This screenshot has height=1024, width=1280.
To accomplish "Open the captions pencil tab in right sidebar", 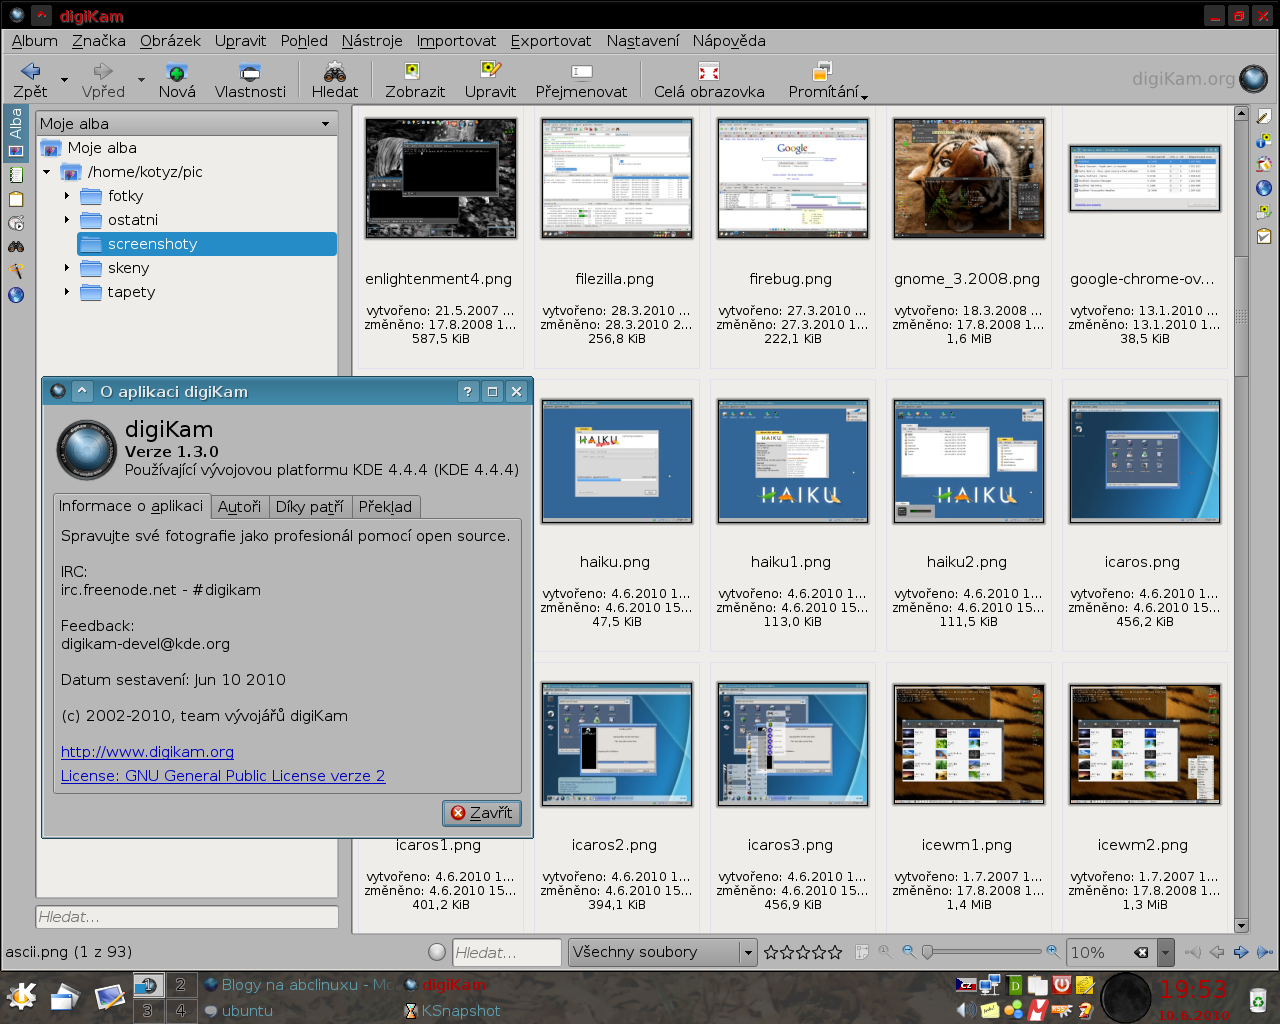I will tap(1264, 117).
